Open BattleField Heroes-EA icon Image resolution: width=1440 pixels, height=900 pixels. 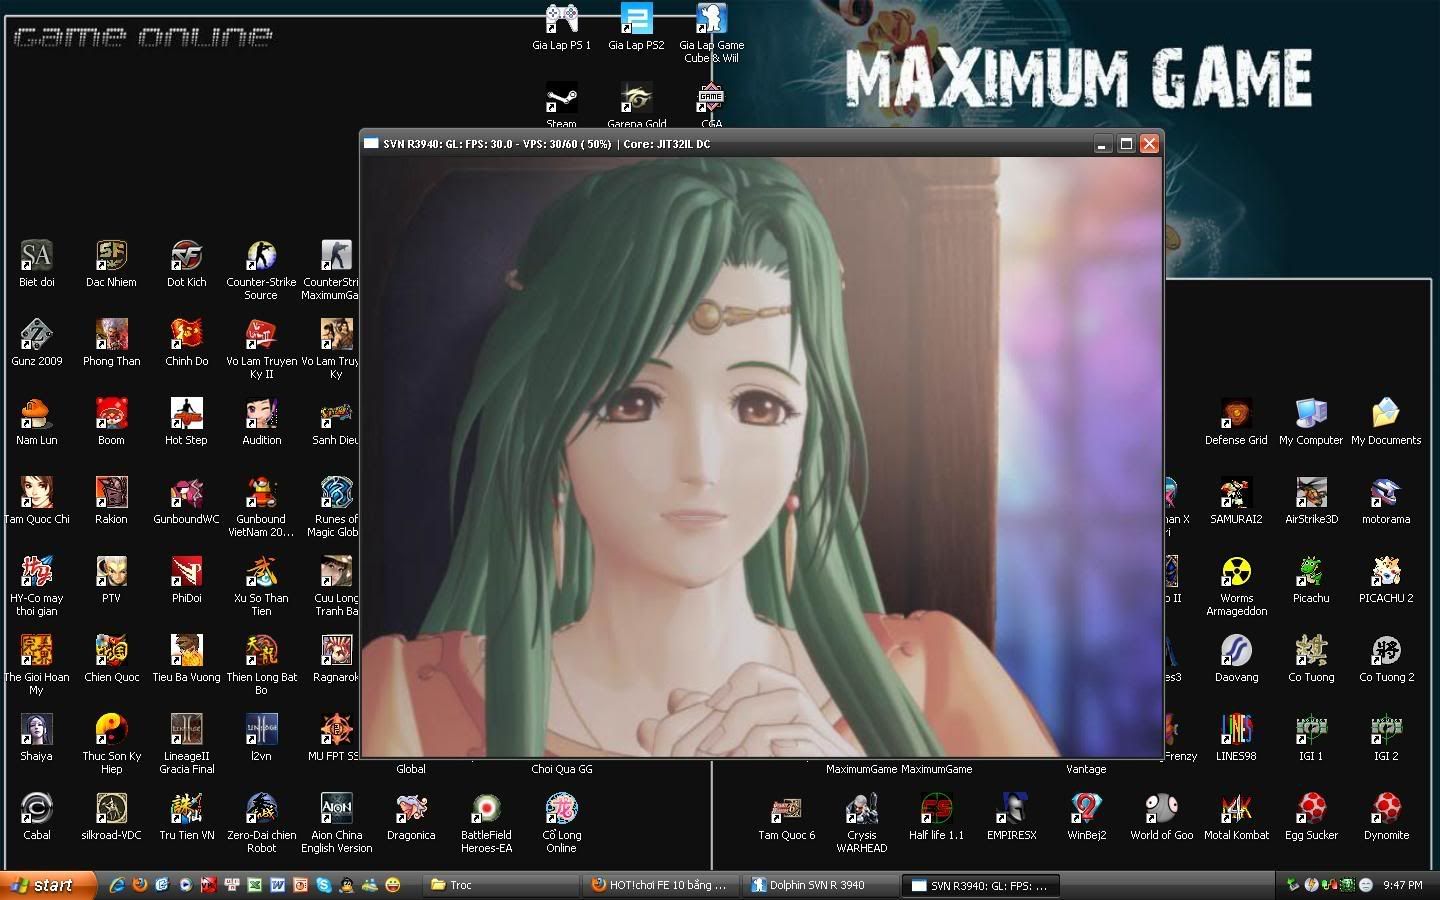[x=486, y=809]
